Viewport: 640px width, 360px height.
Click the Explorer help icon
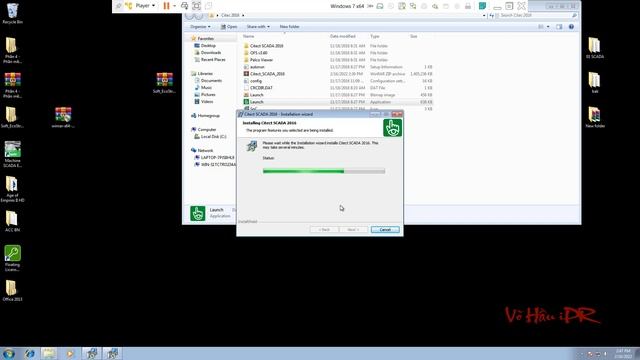(571, 27)
